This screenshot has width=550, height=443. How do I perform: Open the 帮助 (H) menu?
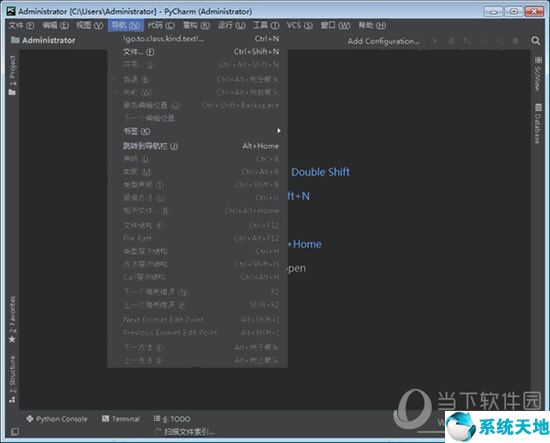(x=372, y=25)
